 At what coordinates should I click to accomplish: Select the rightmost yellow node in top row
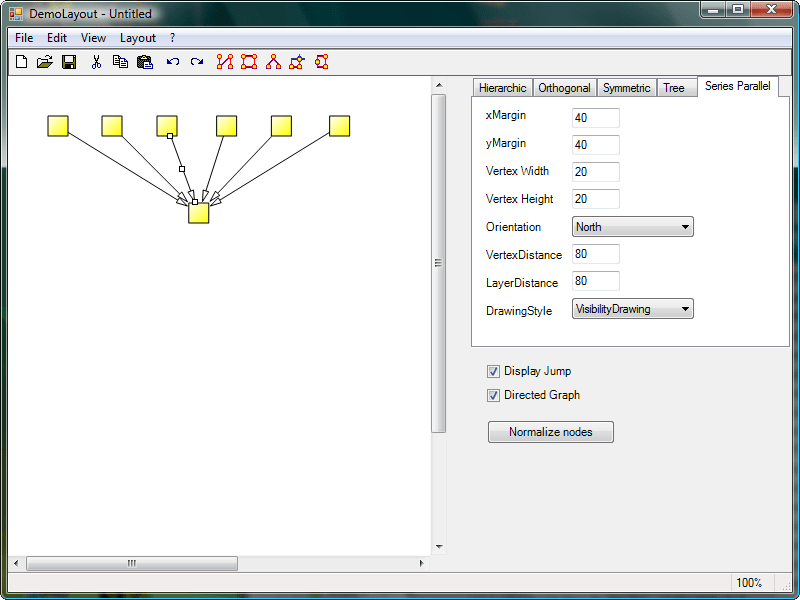339,126
